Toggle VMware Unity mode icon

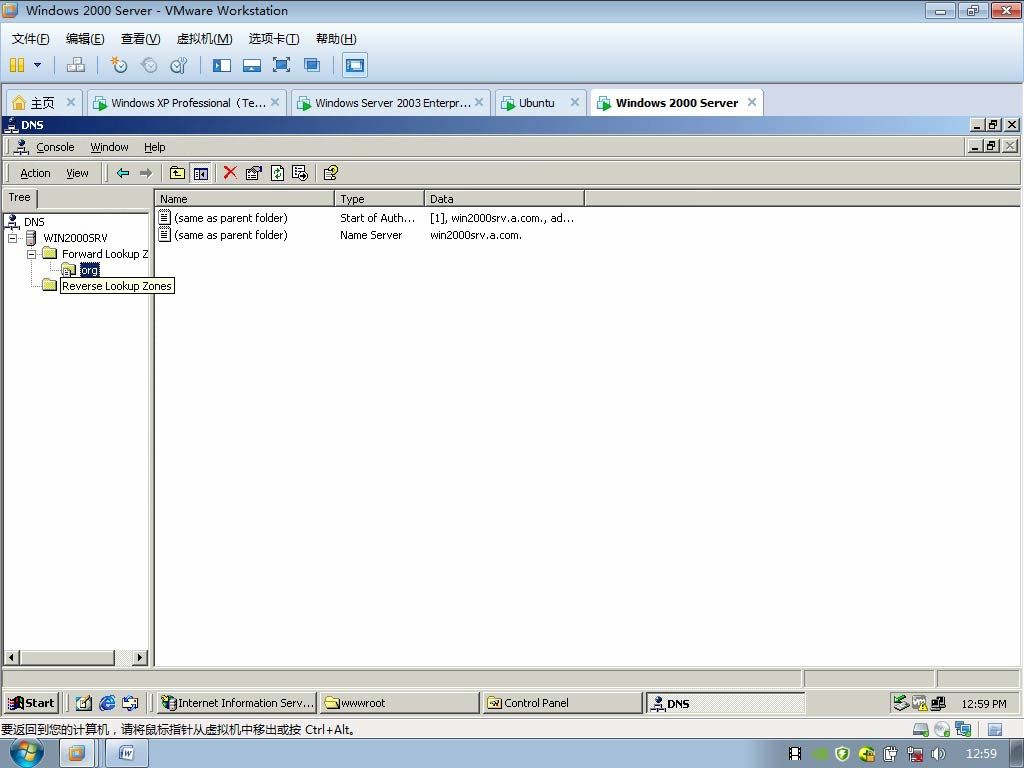coord(312,65)
